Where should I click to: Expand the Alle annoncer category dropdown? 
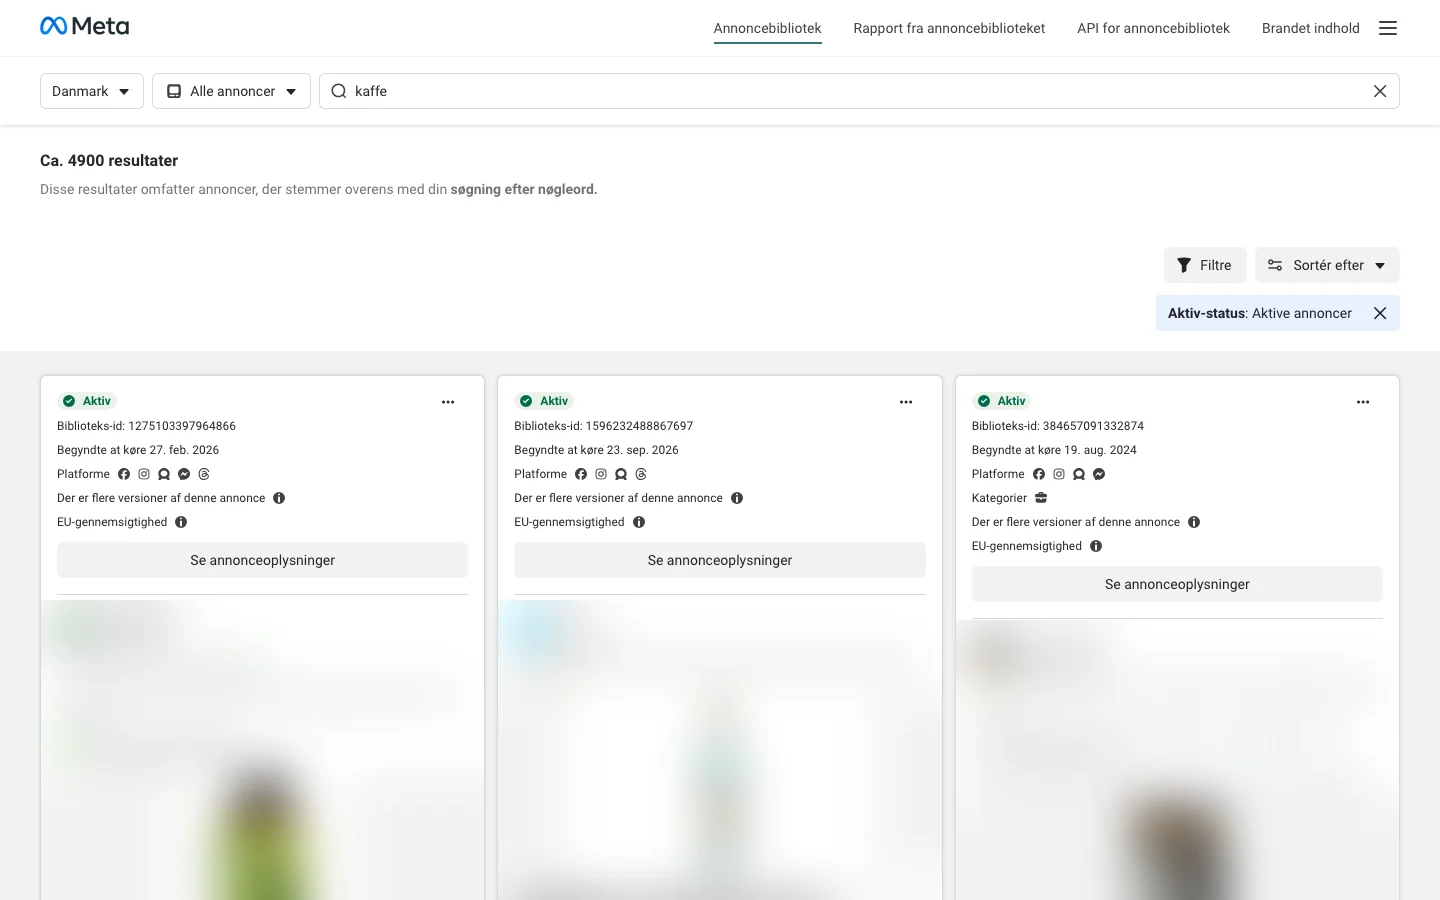pyautogui.click(x=231, y=91)
